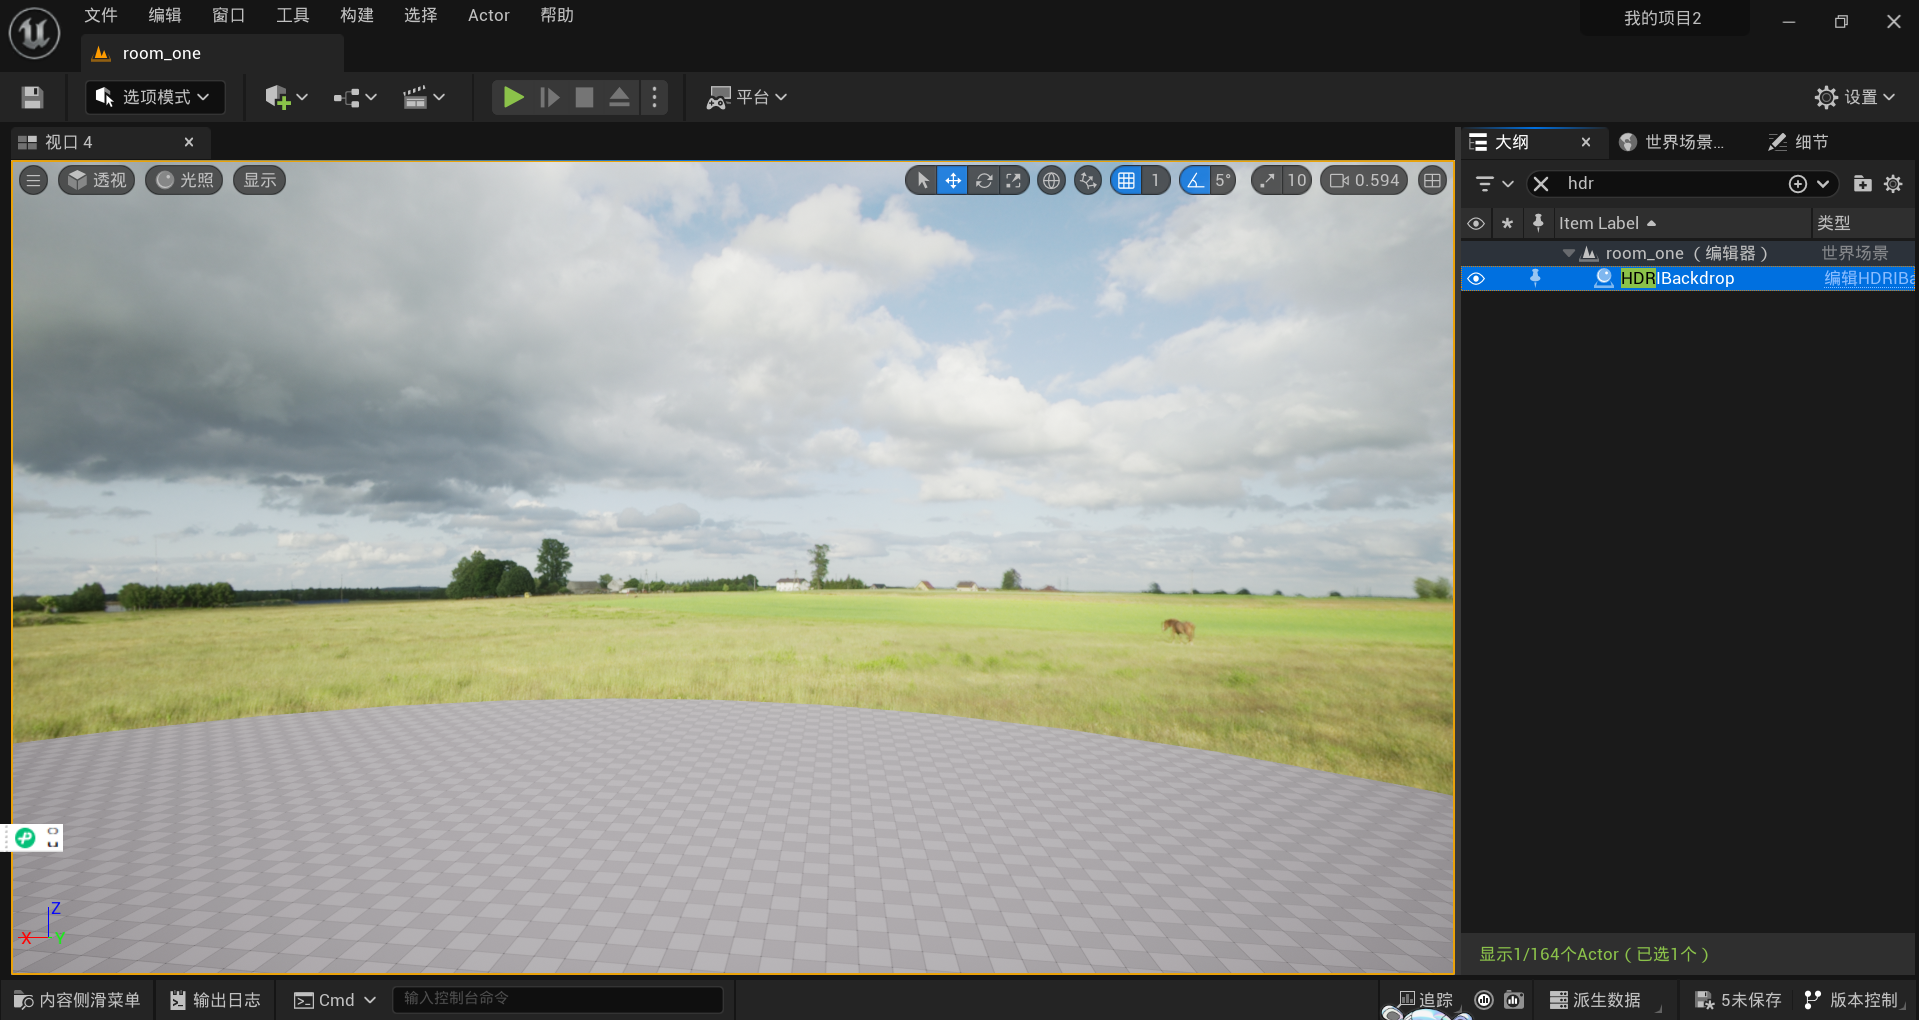Open the 输出日志 output log
The width and height of the screenshot is (1919, 1020).
[x=215, y=1000]
